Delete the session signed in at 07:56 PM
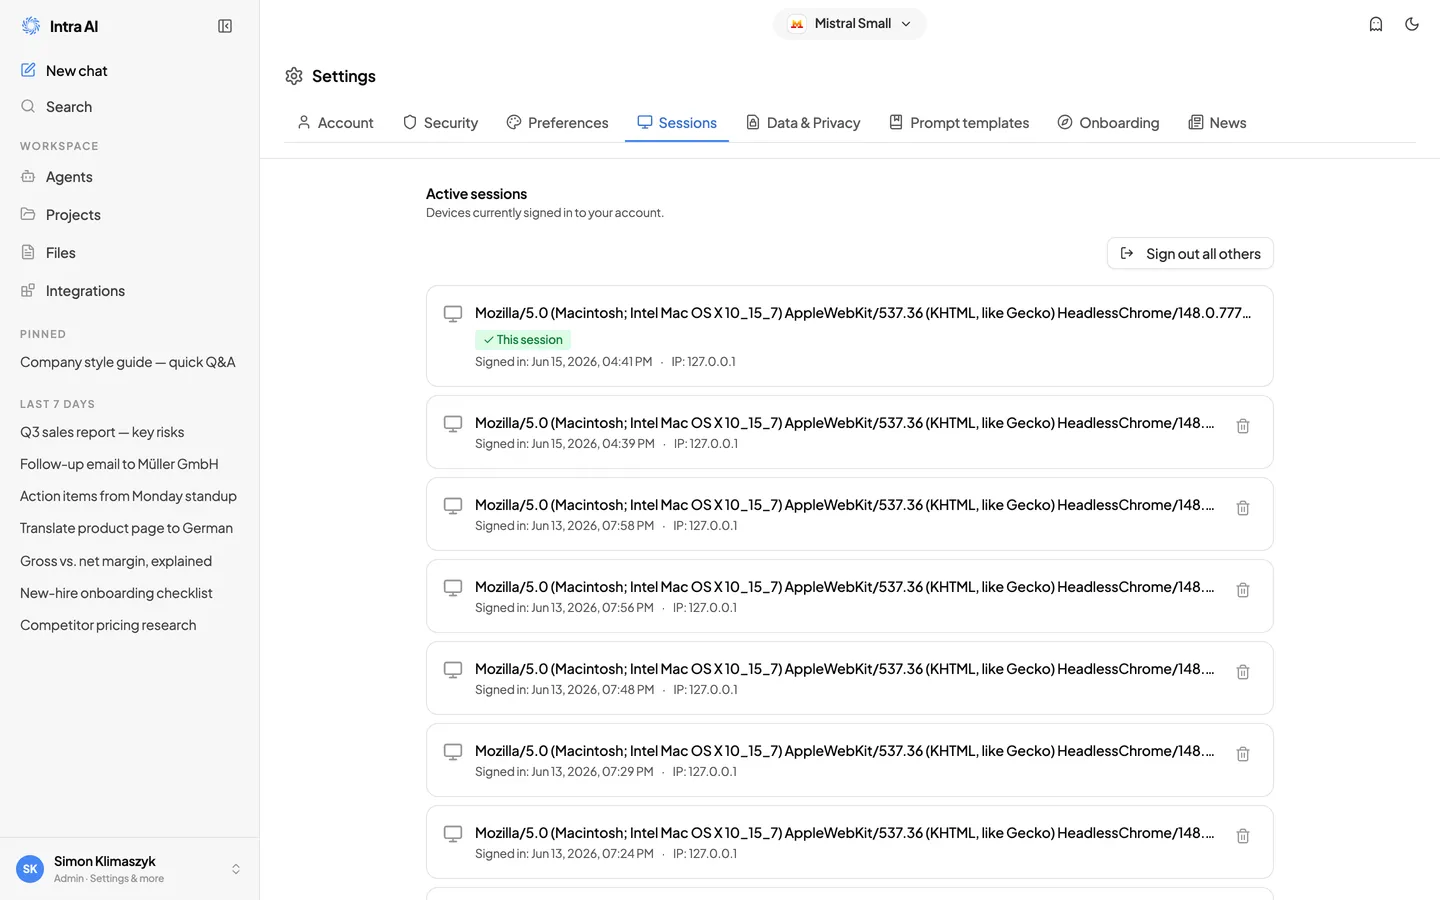 pyautogui.click(x=1243, y=590)
